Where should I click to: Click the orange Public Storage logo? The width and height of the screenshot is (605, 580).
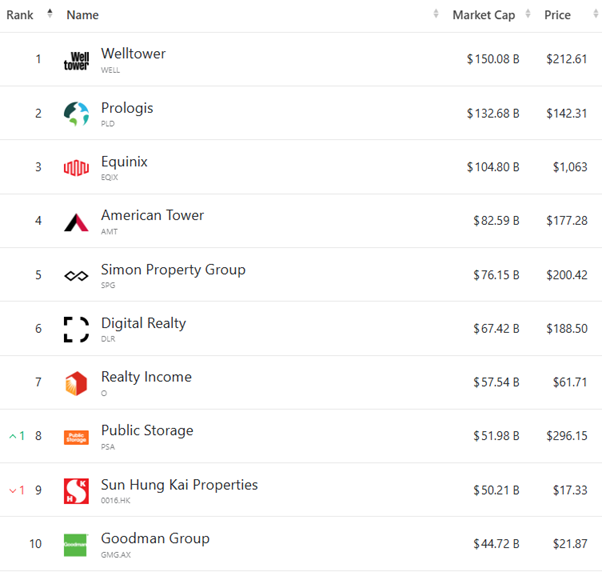pos(76,437)
